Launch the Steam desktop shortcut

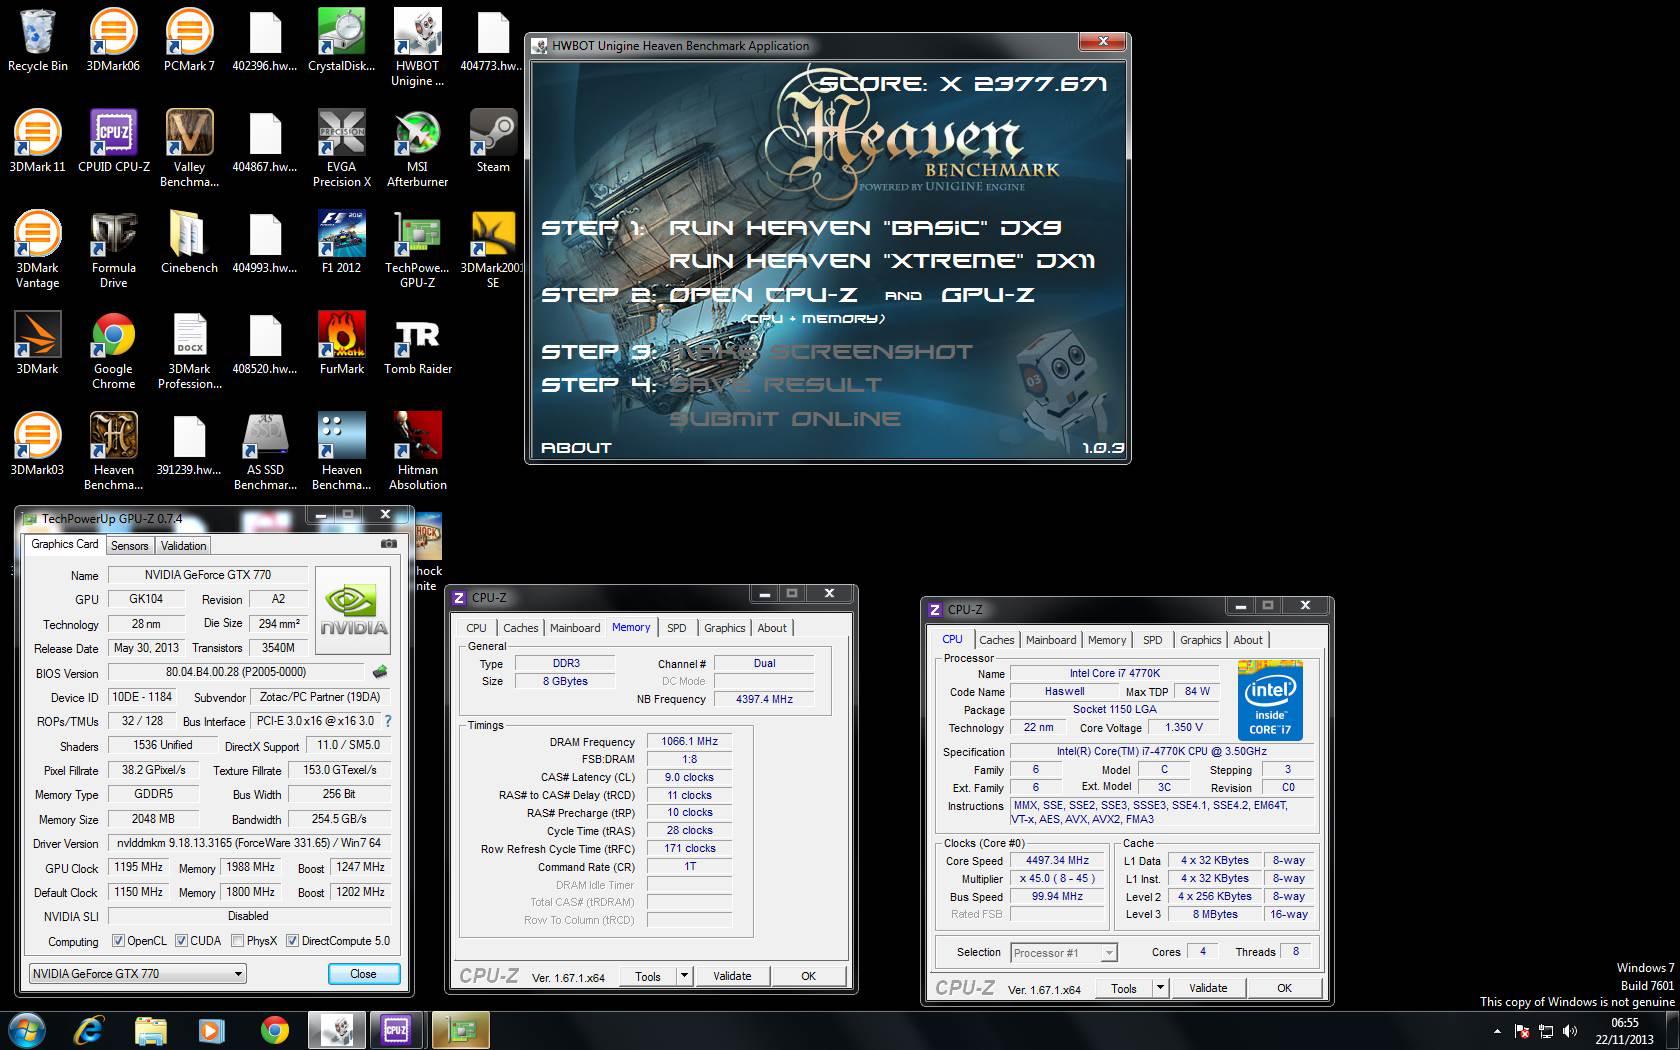click(x=493, y=142)
